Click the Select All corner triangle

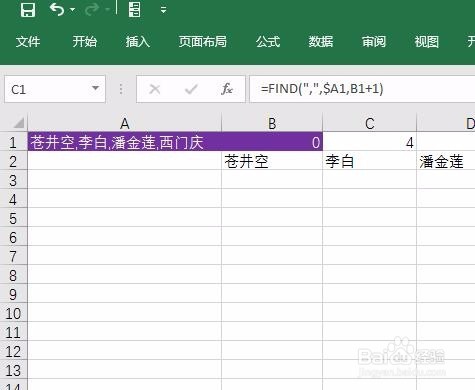point(18,123)
